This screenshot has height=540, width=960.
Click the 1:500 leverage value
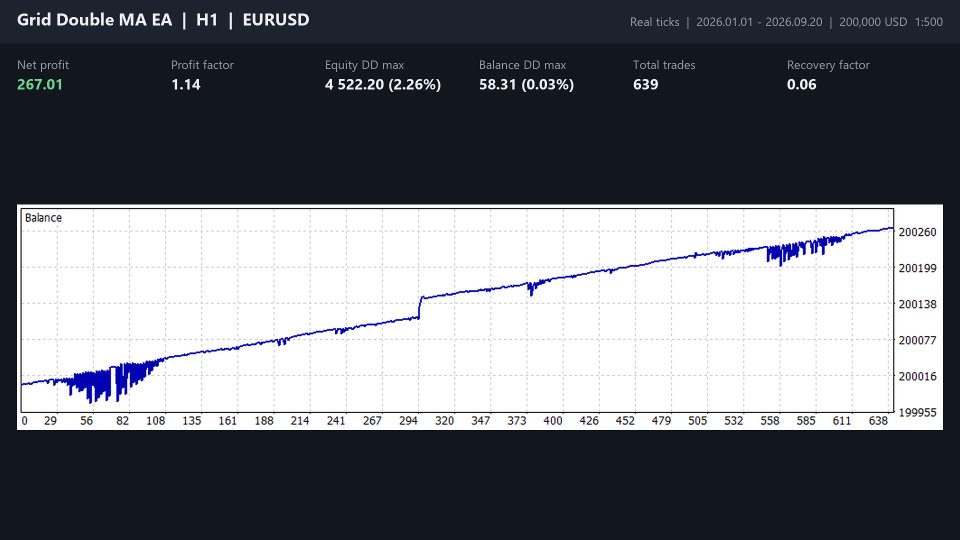[x=929, y=22]
